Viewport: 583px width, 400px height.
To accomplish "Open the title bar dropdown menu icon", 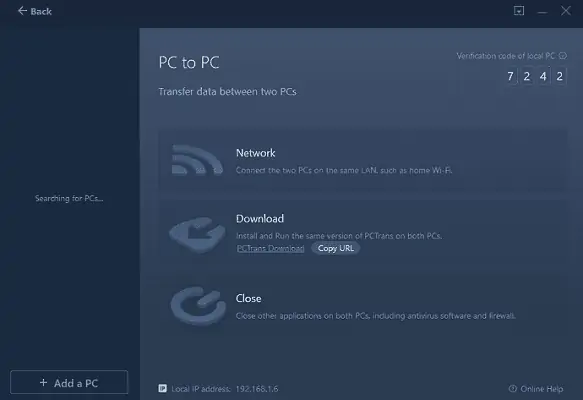I will pos(519,11).
